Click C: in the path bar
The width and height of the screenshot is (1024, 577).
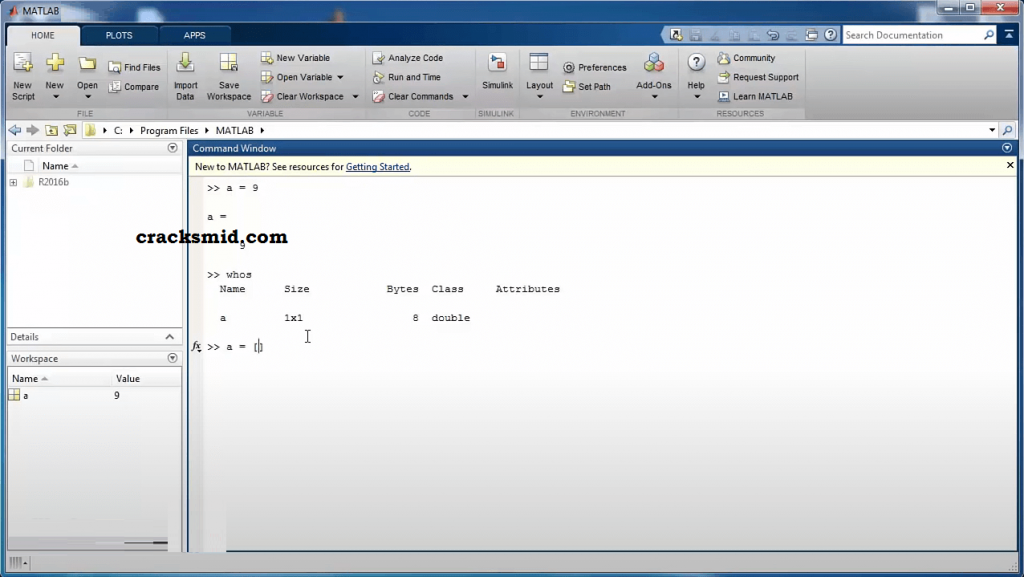[118, 131]
